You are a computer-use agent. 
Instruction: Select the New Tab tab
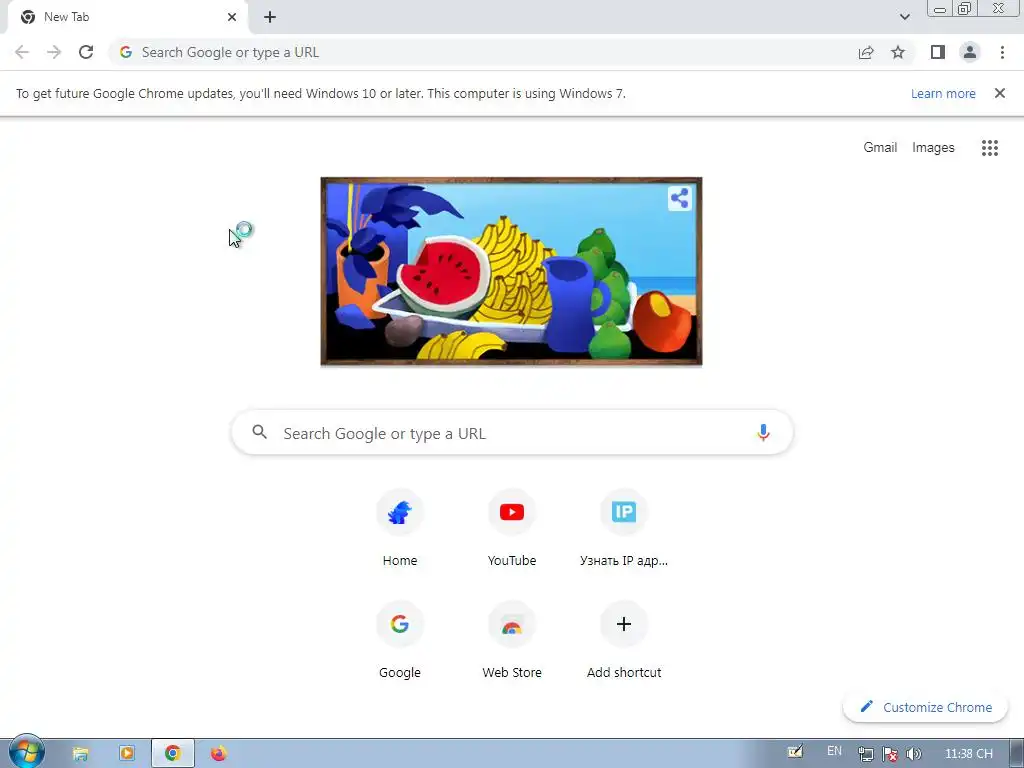(127, 17)
